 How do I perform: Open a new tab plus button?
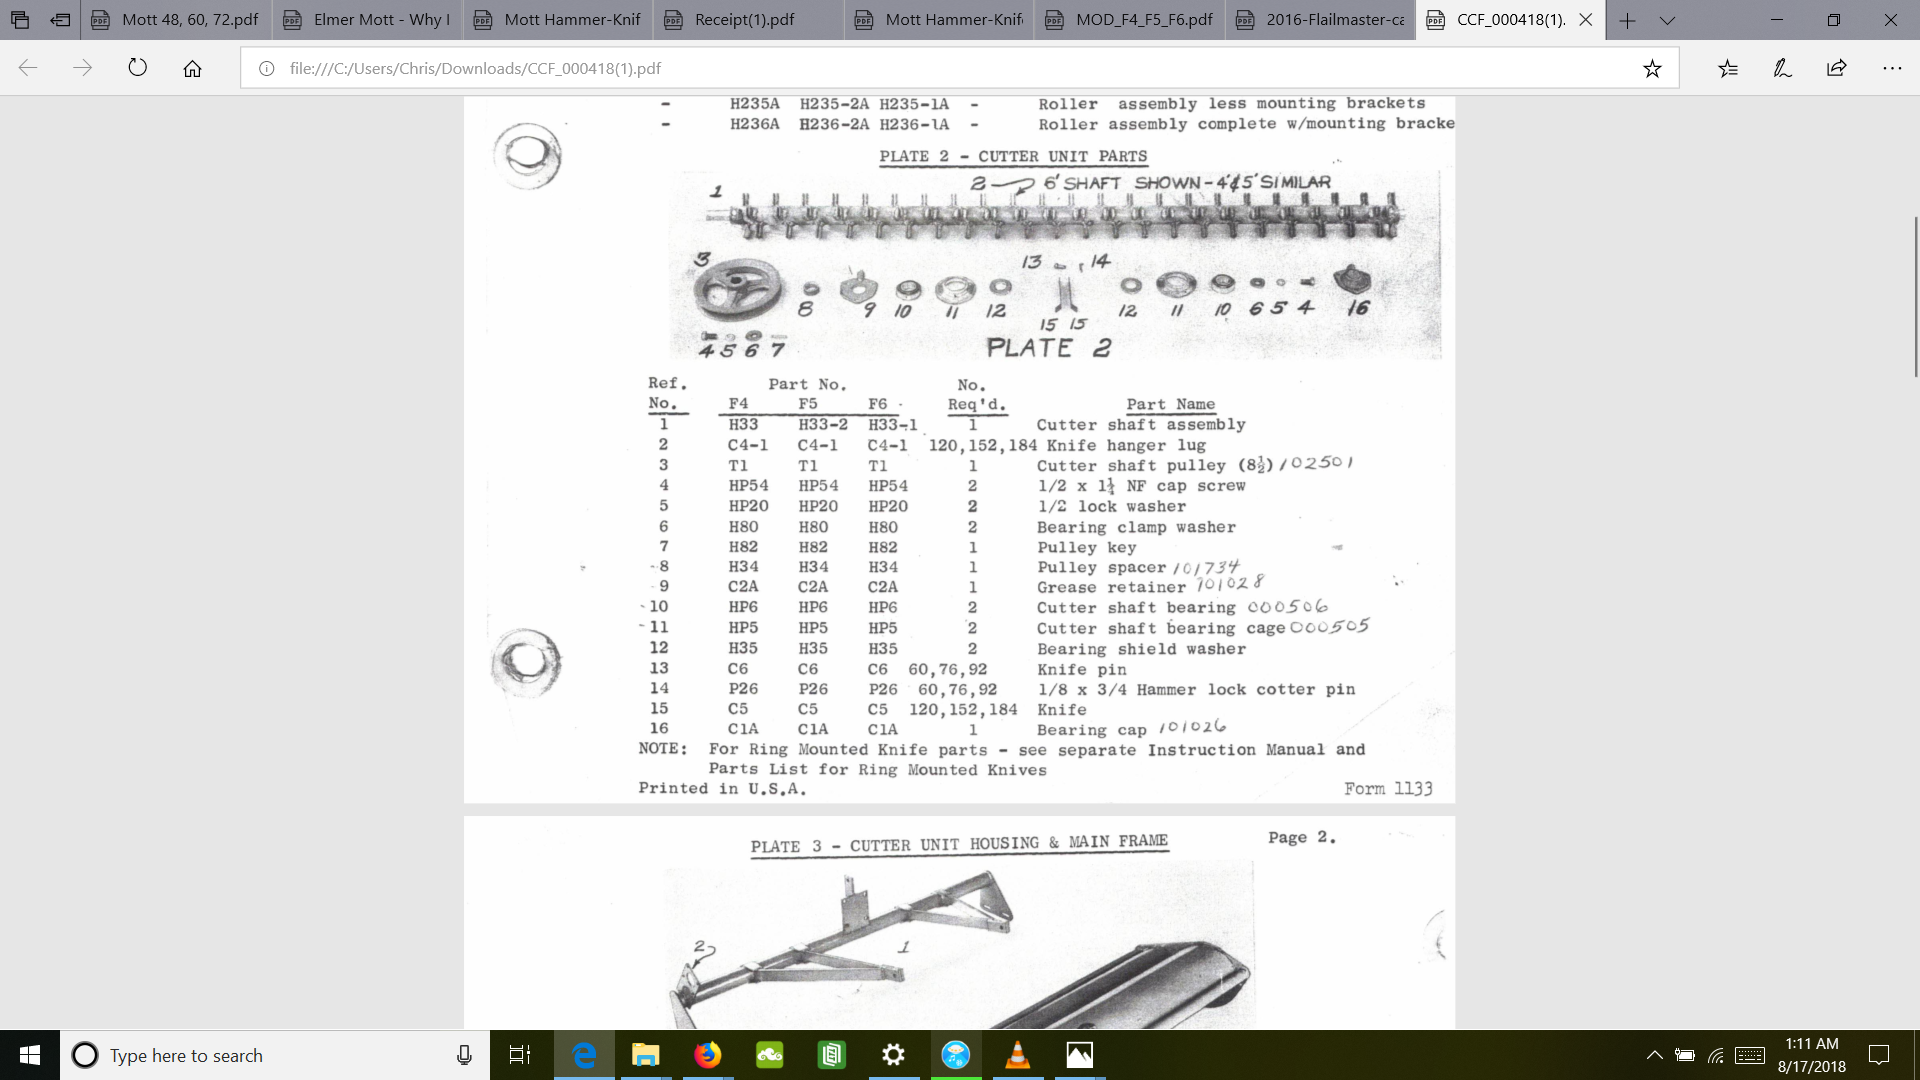click(1627, 20)
